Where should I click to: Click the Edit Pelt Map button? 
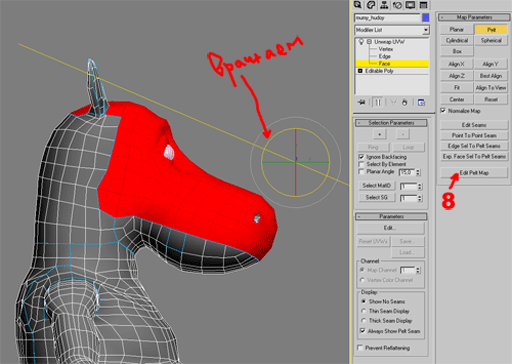coord(474,173)
